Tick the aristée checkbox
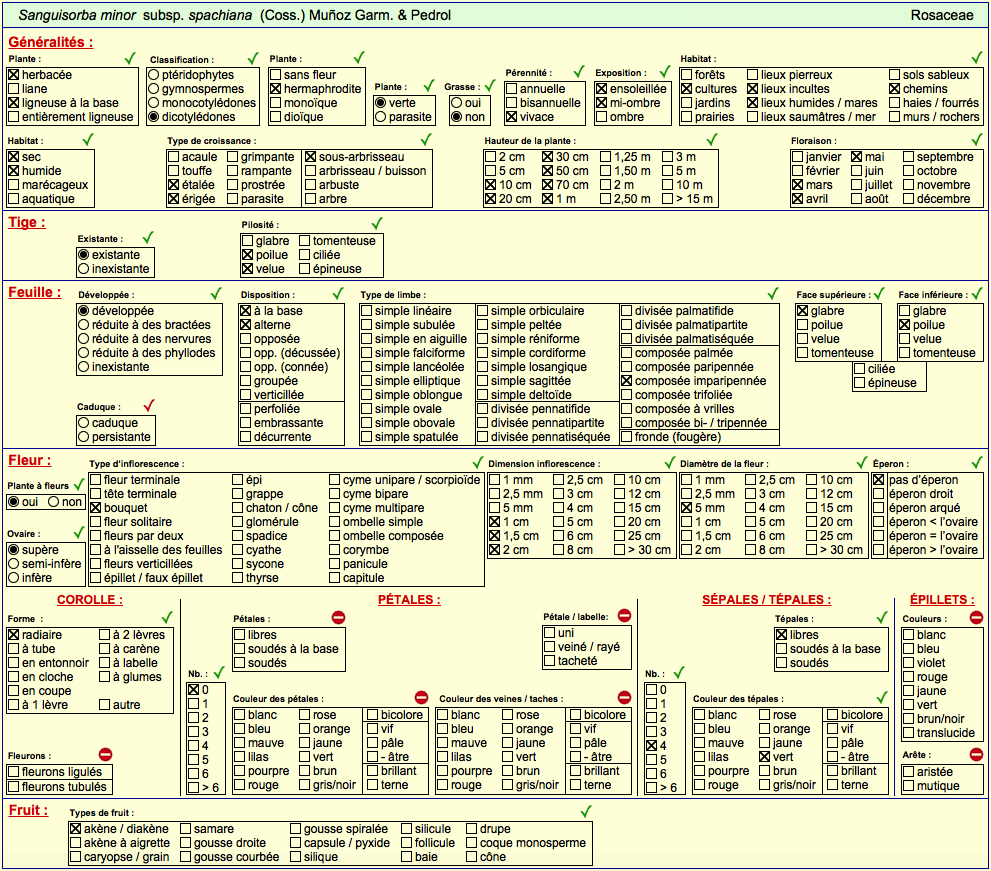Viewport: 991px width, 871px height. click(909, 772)
